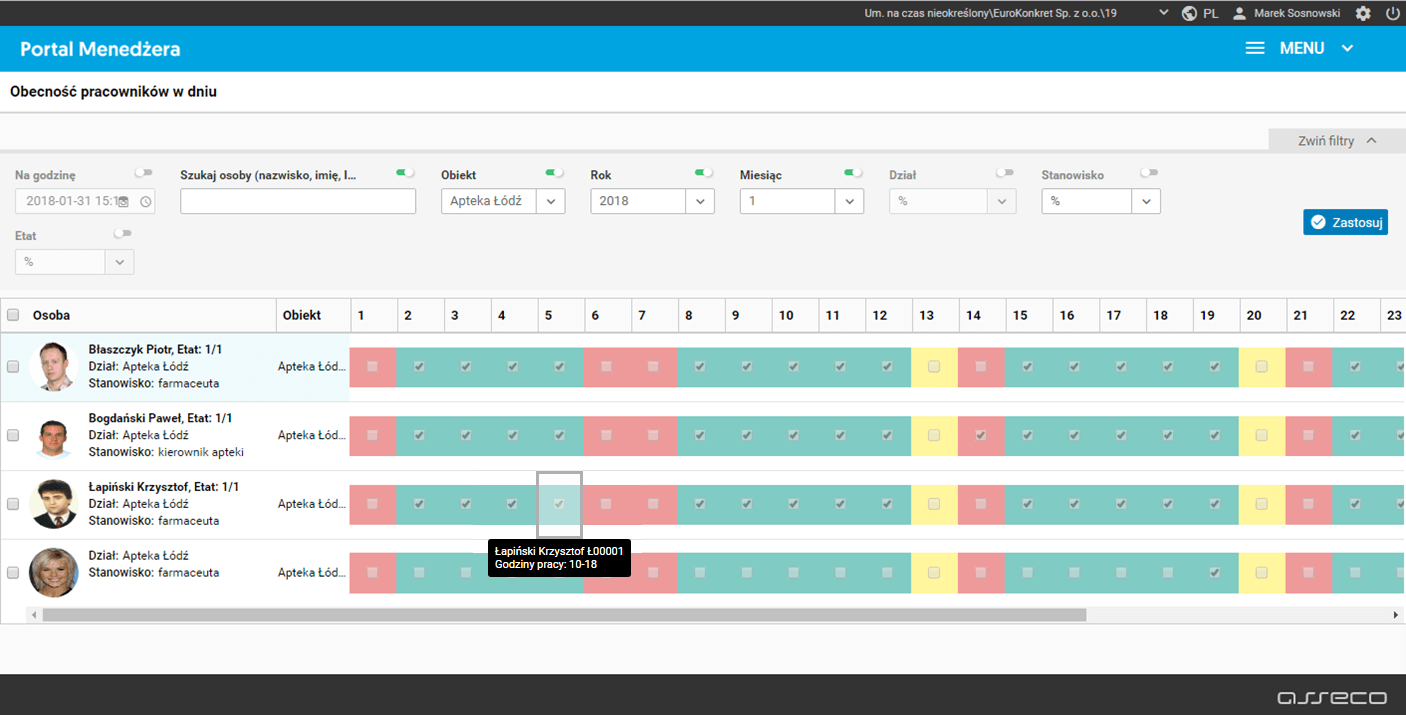Toggle the Na godzinę filter switch
This screenshot has height=715, width=1406.
point(144,173)
